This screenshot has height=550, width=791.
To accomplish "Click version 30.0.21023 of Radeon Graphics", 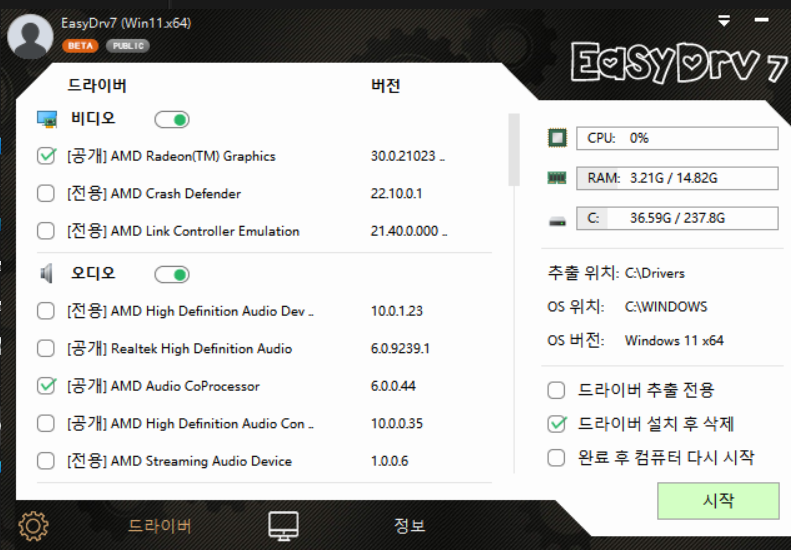I will point(408,156).
